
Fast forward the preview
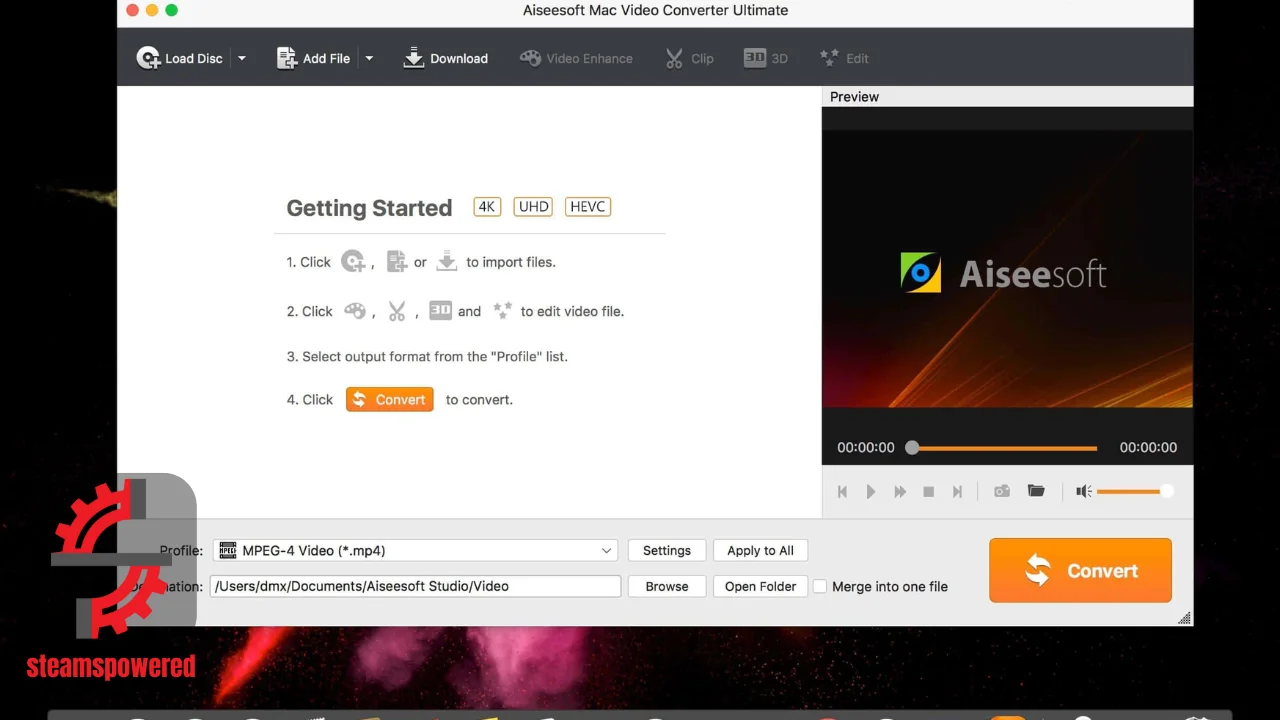pos(900,492)
